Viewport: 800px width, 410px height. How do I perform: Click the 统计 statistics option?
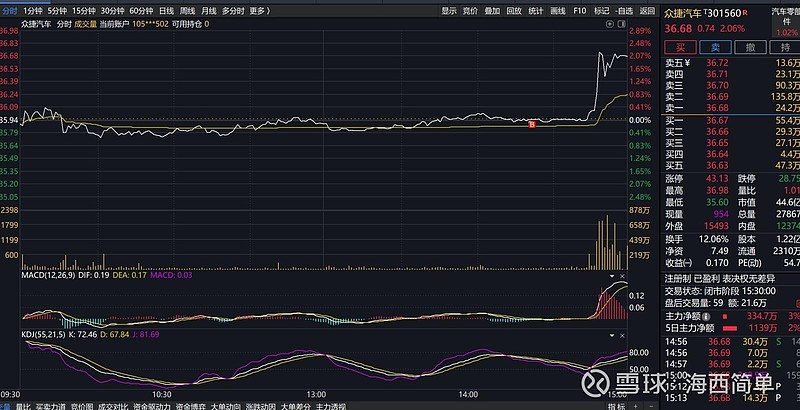[x=536, y=11]
